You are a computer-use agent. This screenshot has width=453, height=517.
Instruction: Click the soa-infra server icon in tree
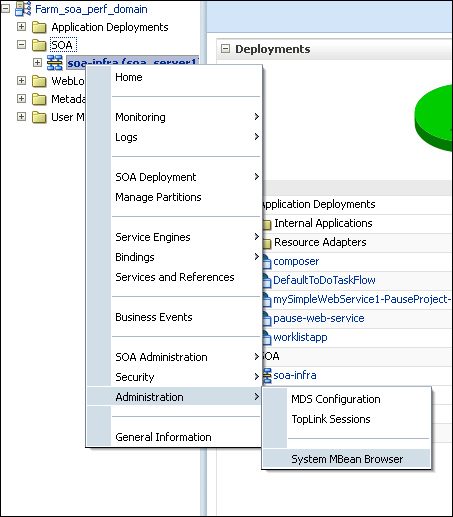pos(55,63)
